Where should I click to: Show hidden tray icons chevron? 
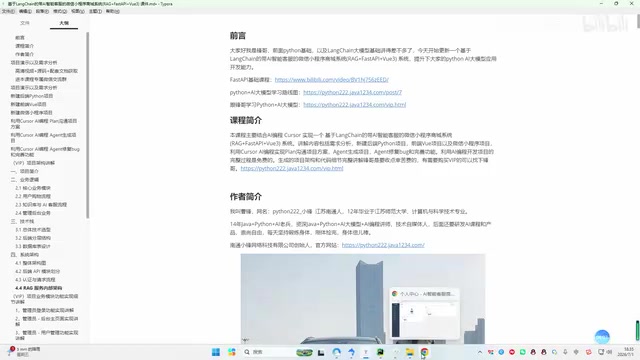pyautogui.click(x=480, y=352)
